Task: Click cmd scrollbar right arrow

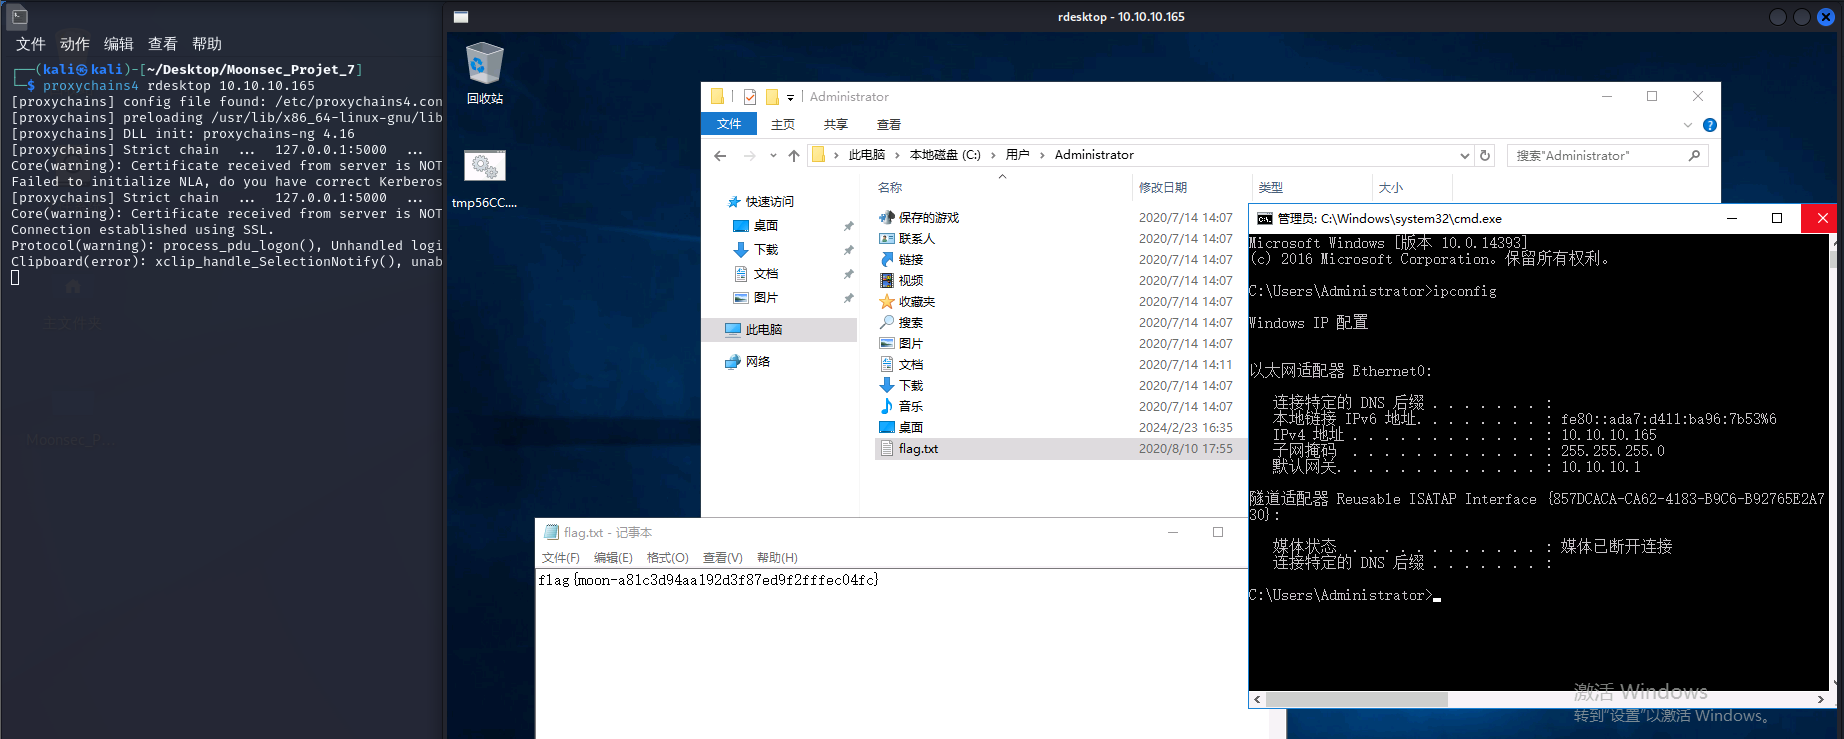Action: (1821, 700)
